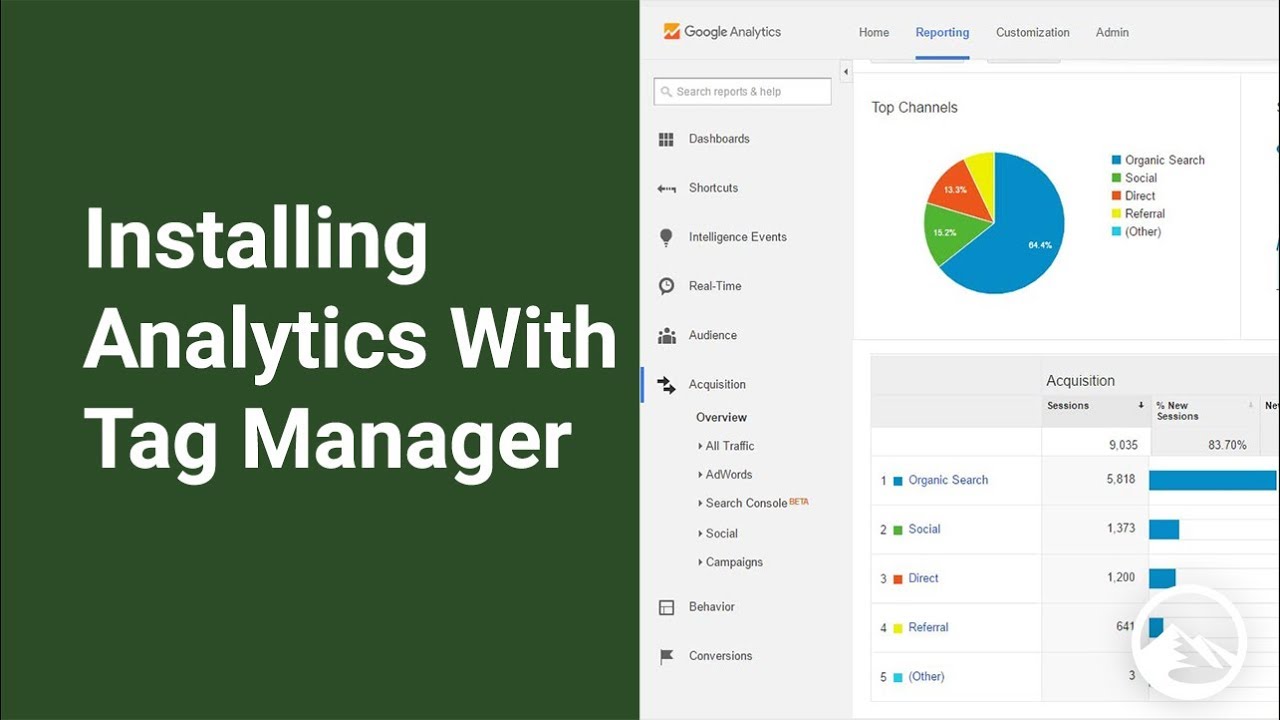Expand Campaigns submenu

730,562
